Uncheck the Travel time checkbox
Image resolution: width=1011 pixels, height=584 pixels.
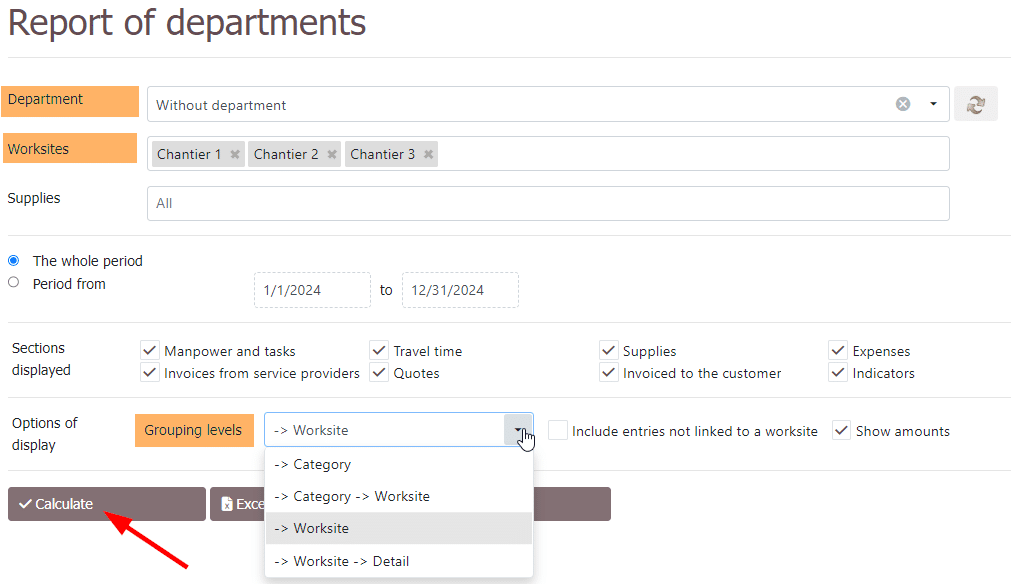point(379,350)
